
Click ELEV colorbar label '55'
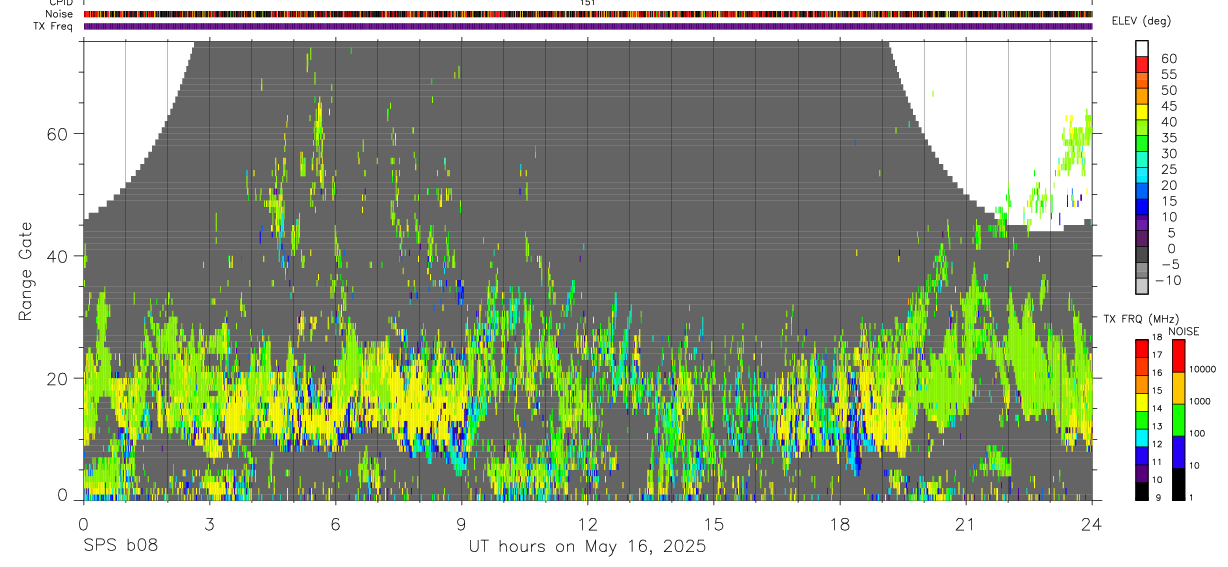click(1169, 74)
